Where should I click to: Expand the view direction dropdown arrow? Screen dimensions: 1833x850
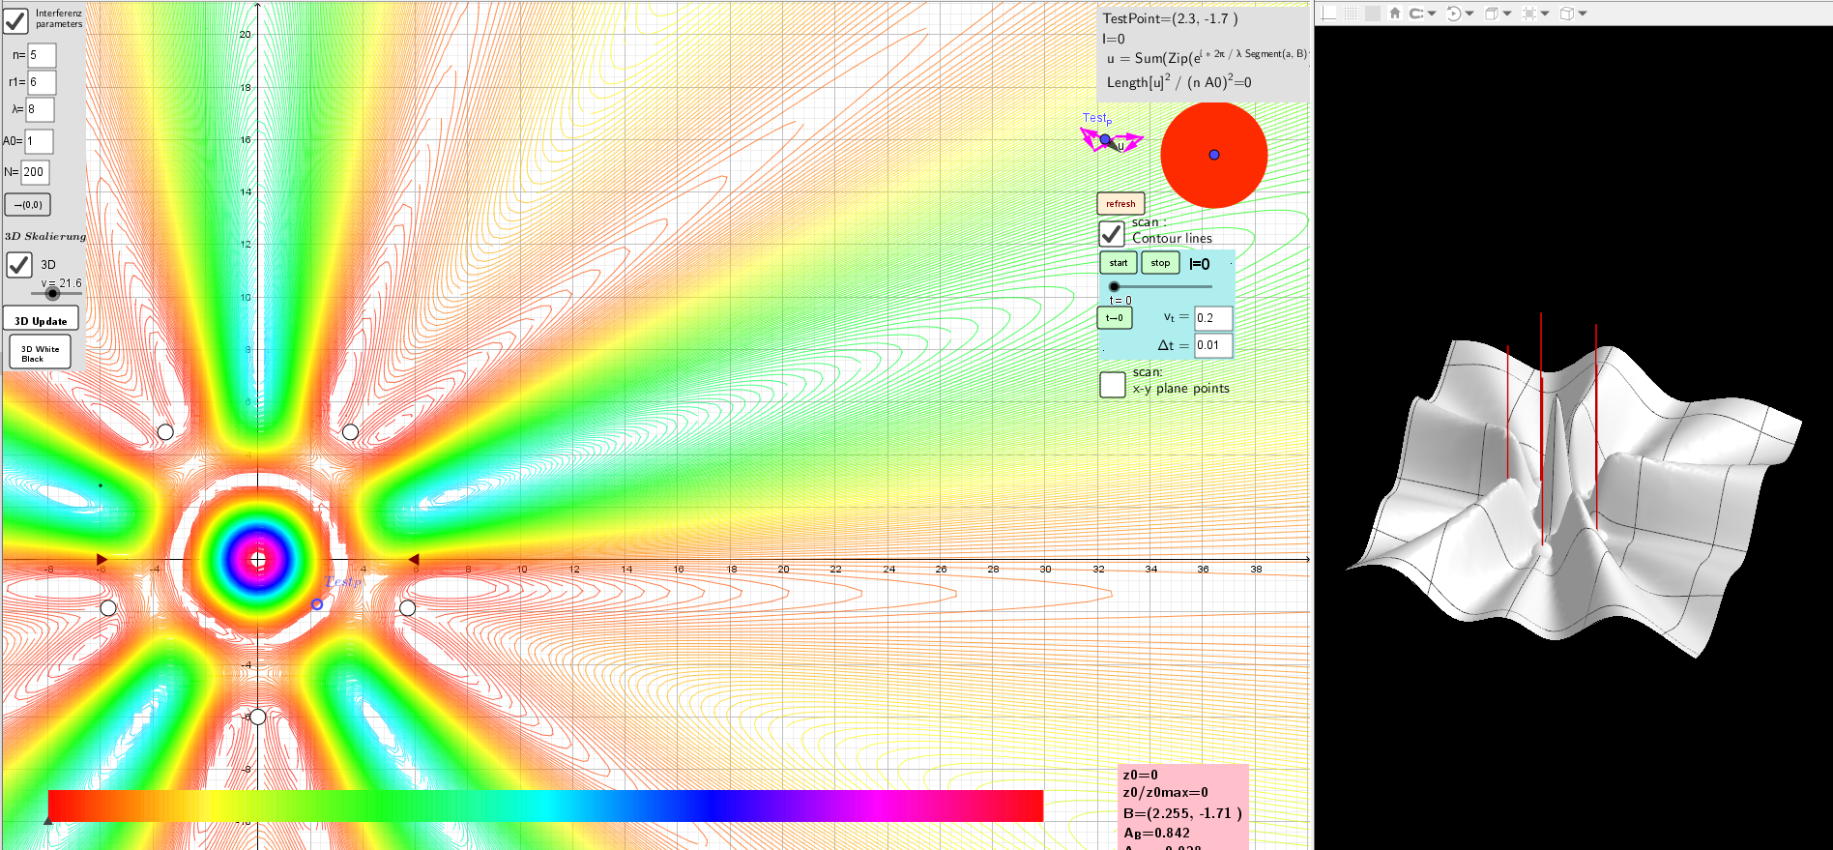1507,14
